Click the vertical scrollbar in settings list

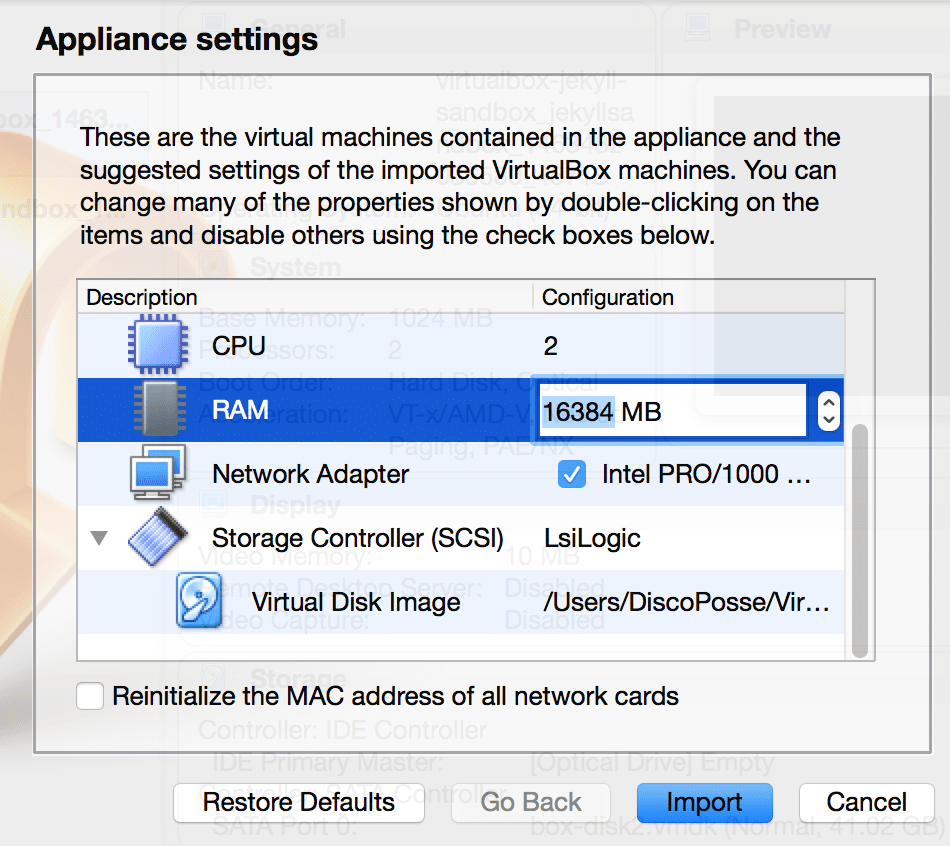pos(860,540)
